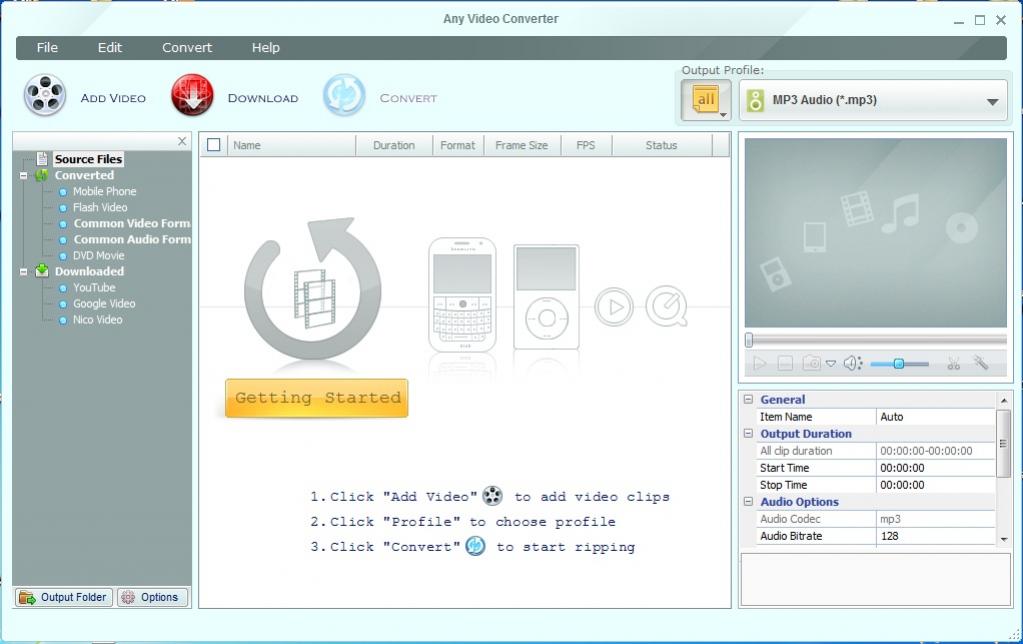
Task: Click the Status column header
Action: 662,146
